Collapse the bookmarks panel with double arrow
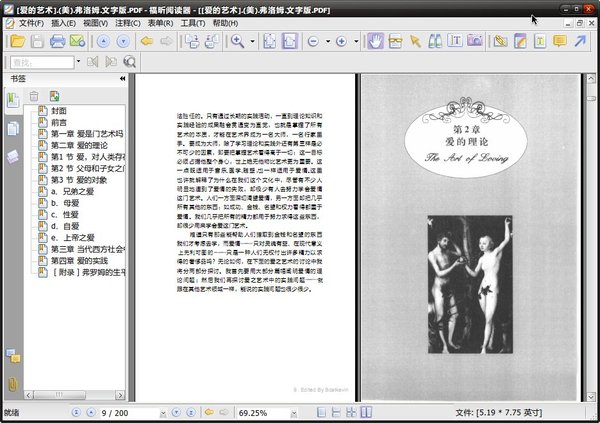Viewport: 600px width, 423px height. 122,78
